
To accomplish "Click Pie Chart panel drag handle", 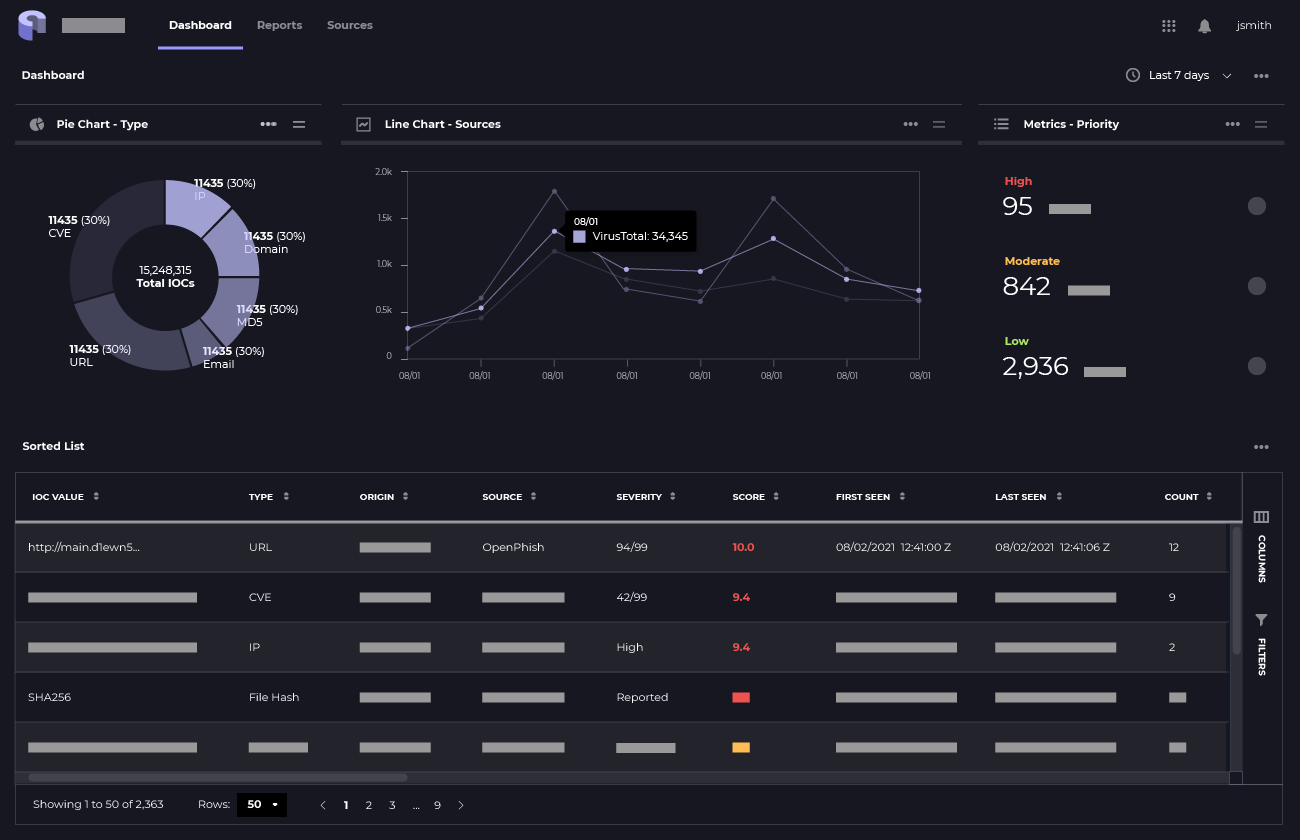I will pyautogui.click(x=298, y=124).
